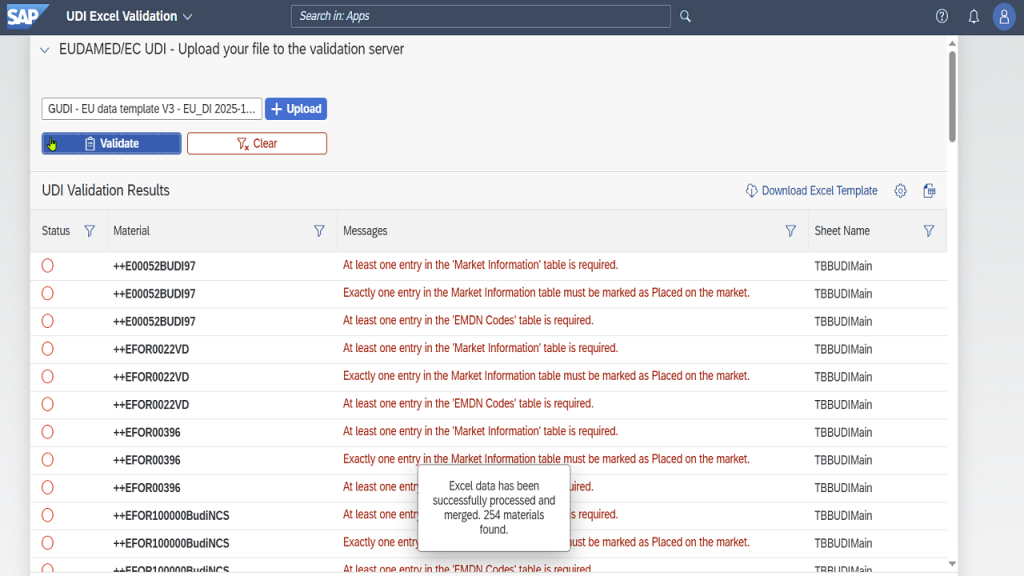The image size is (1024, 576).
Task: Select ++E00052BUDI97 material in first row
Action: 154,266
